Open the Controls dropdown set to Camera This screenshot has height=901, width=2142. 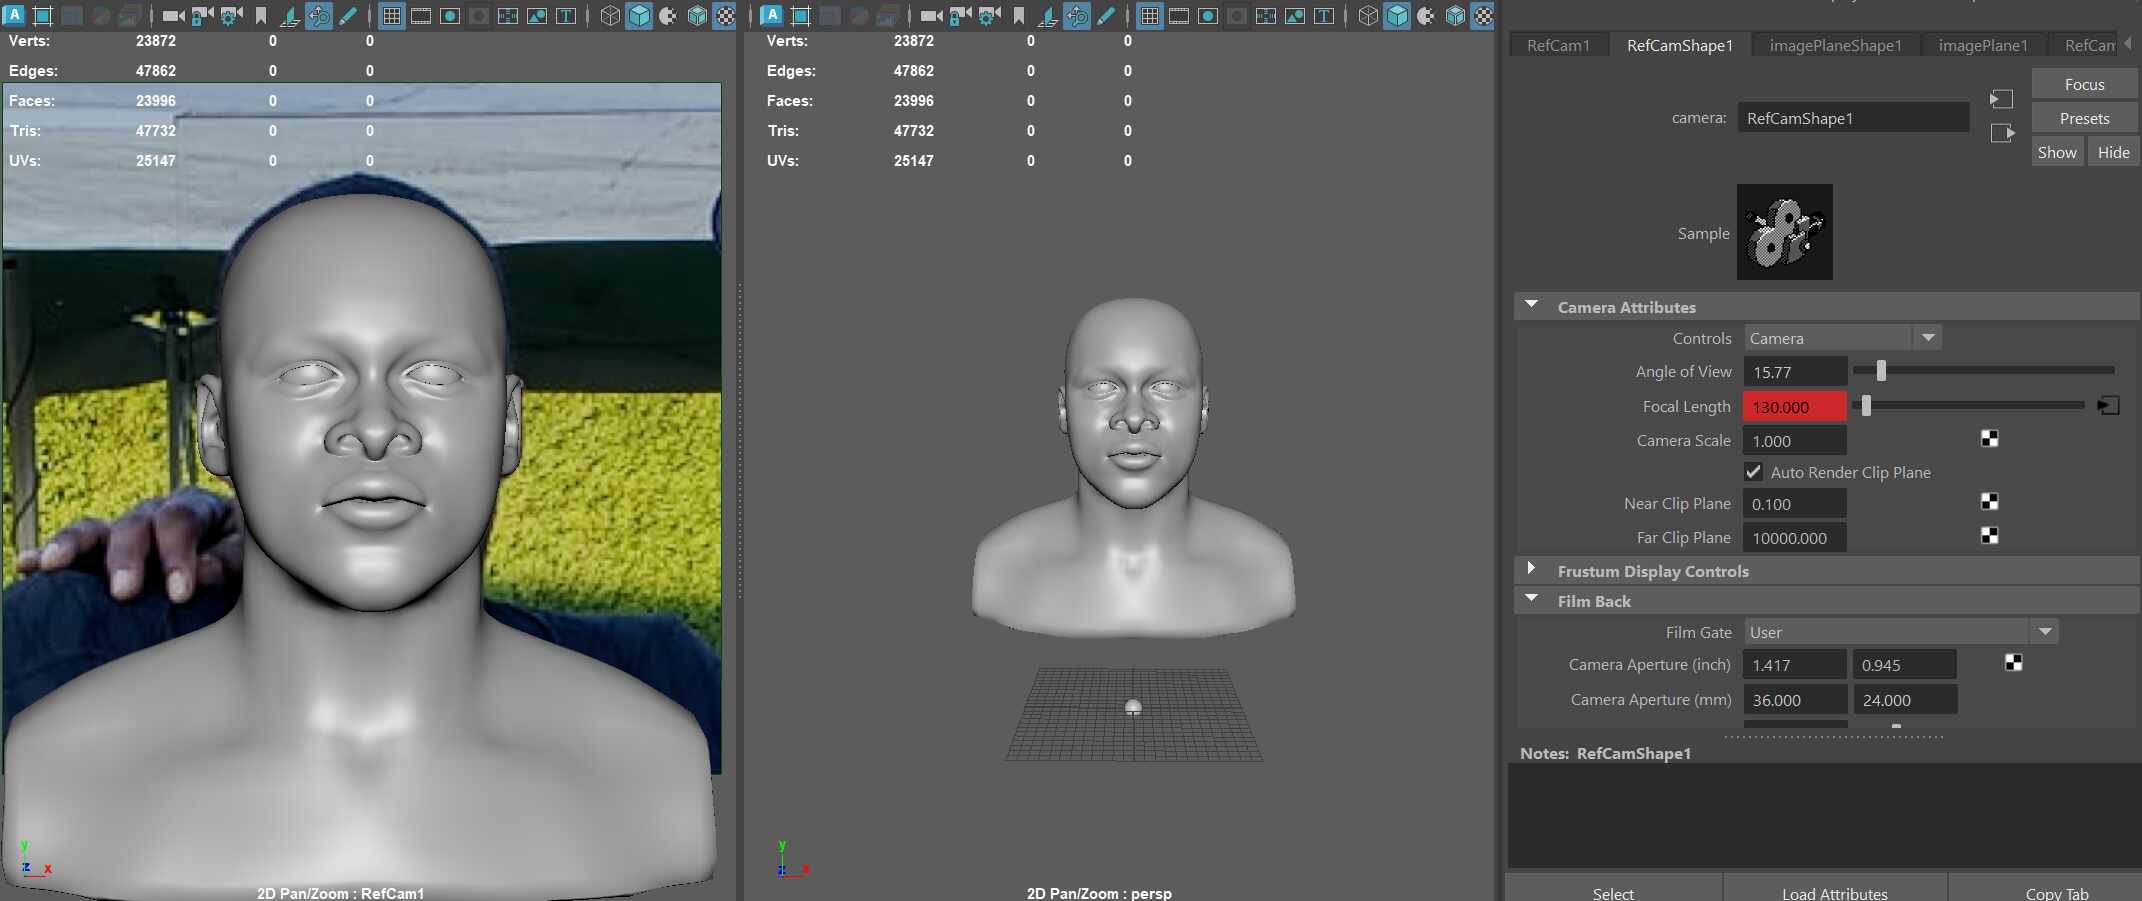click(x=1842, y=338)
